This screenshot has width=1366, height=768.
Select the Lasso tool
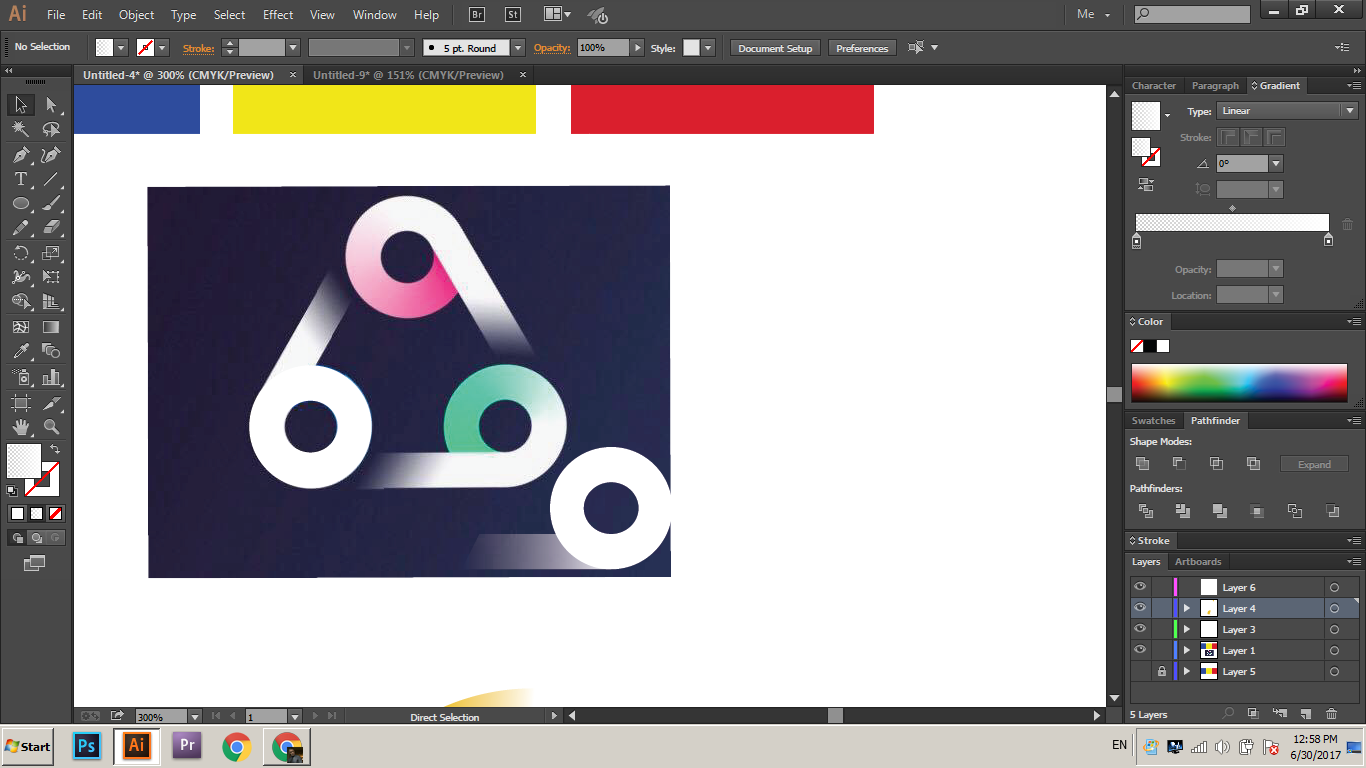click(x=52, y=130)
